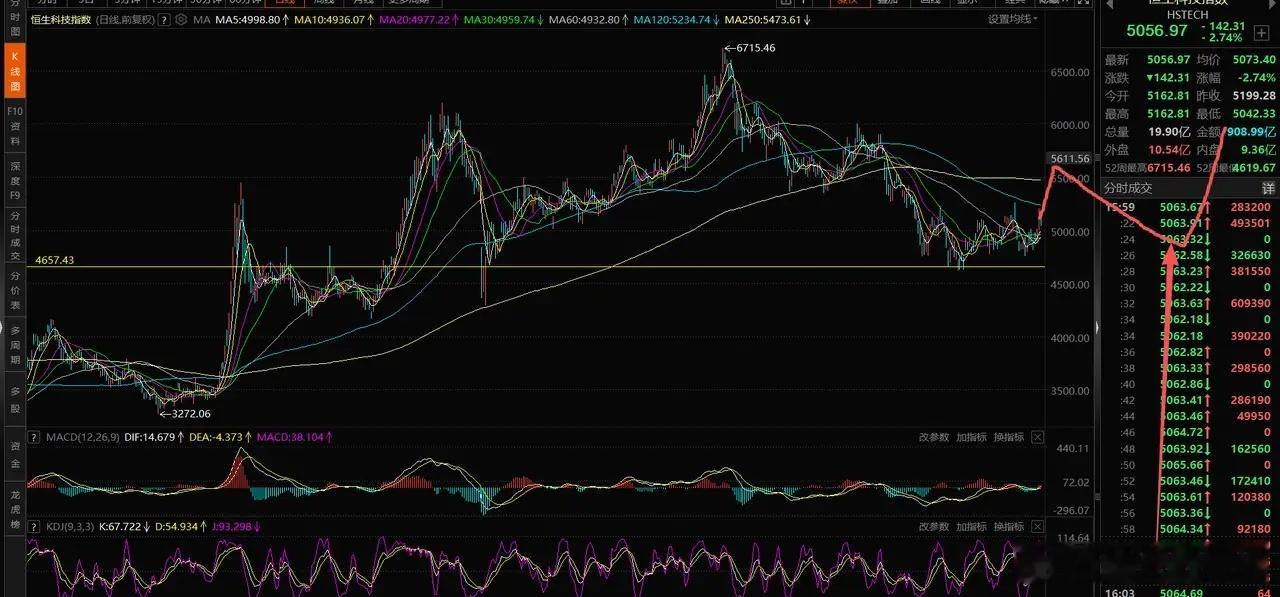The image size is (1280, 597).
Task: Click the MACD(12,26,9) indicator label
Action: click(x=84, y=437)
